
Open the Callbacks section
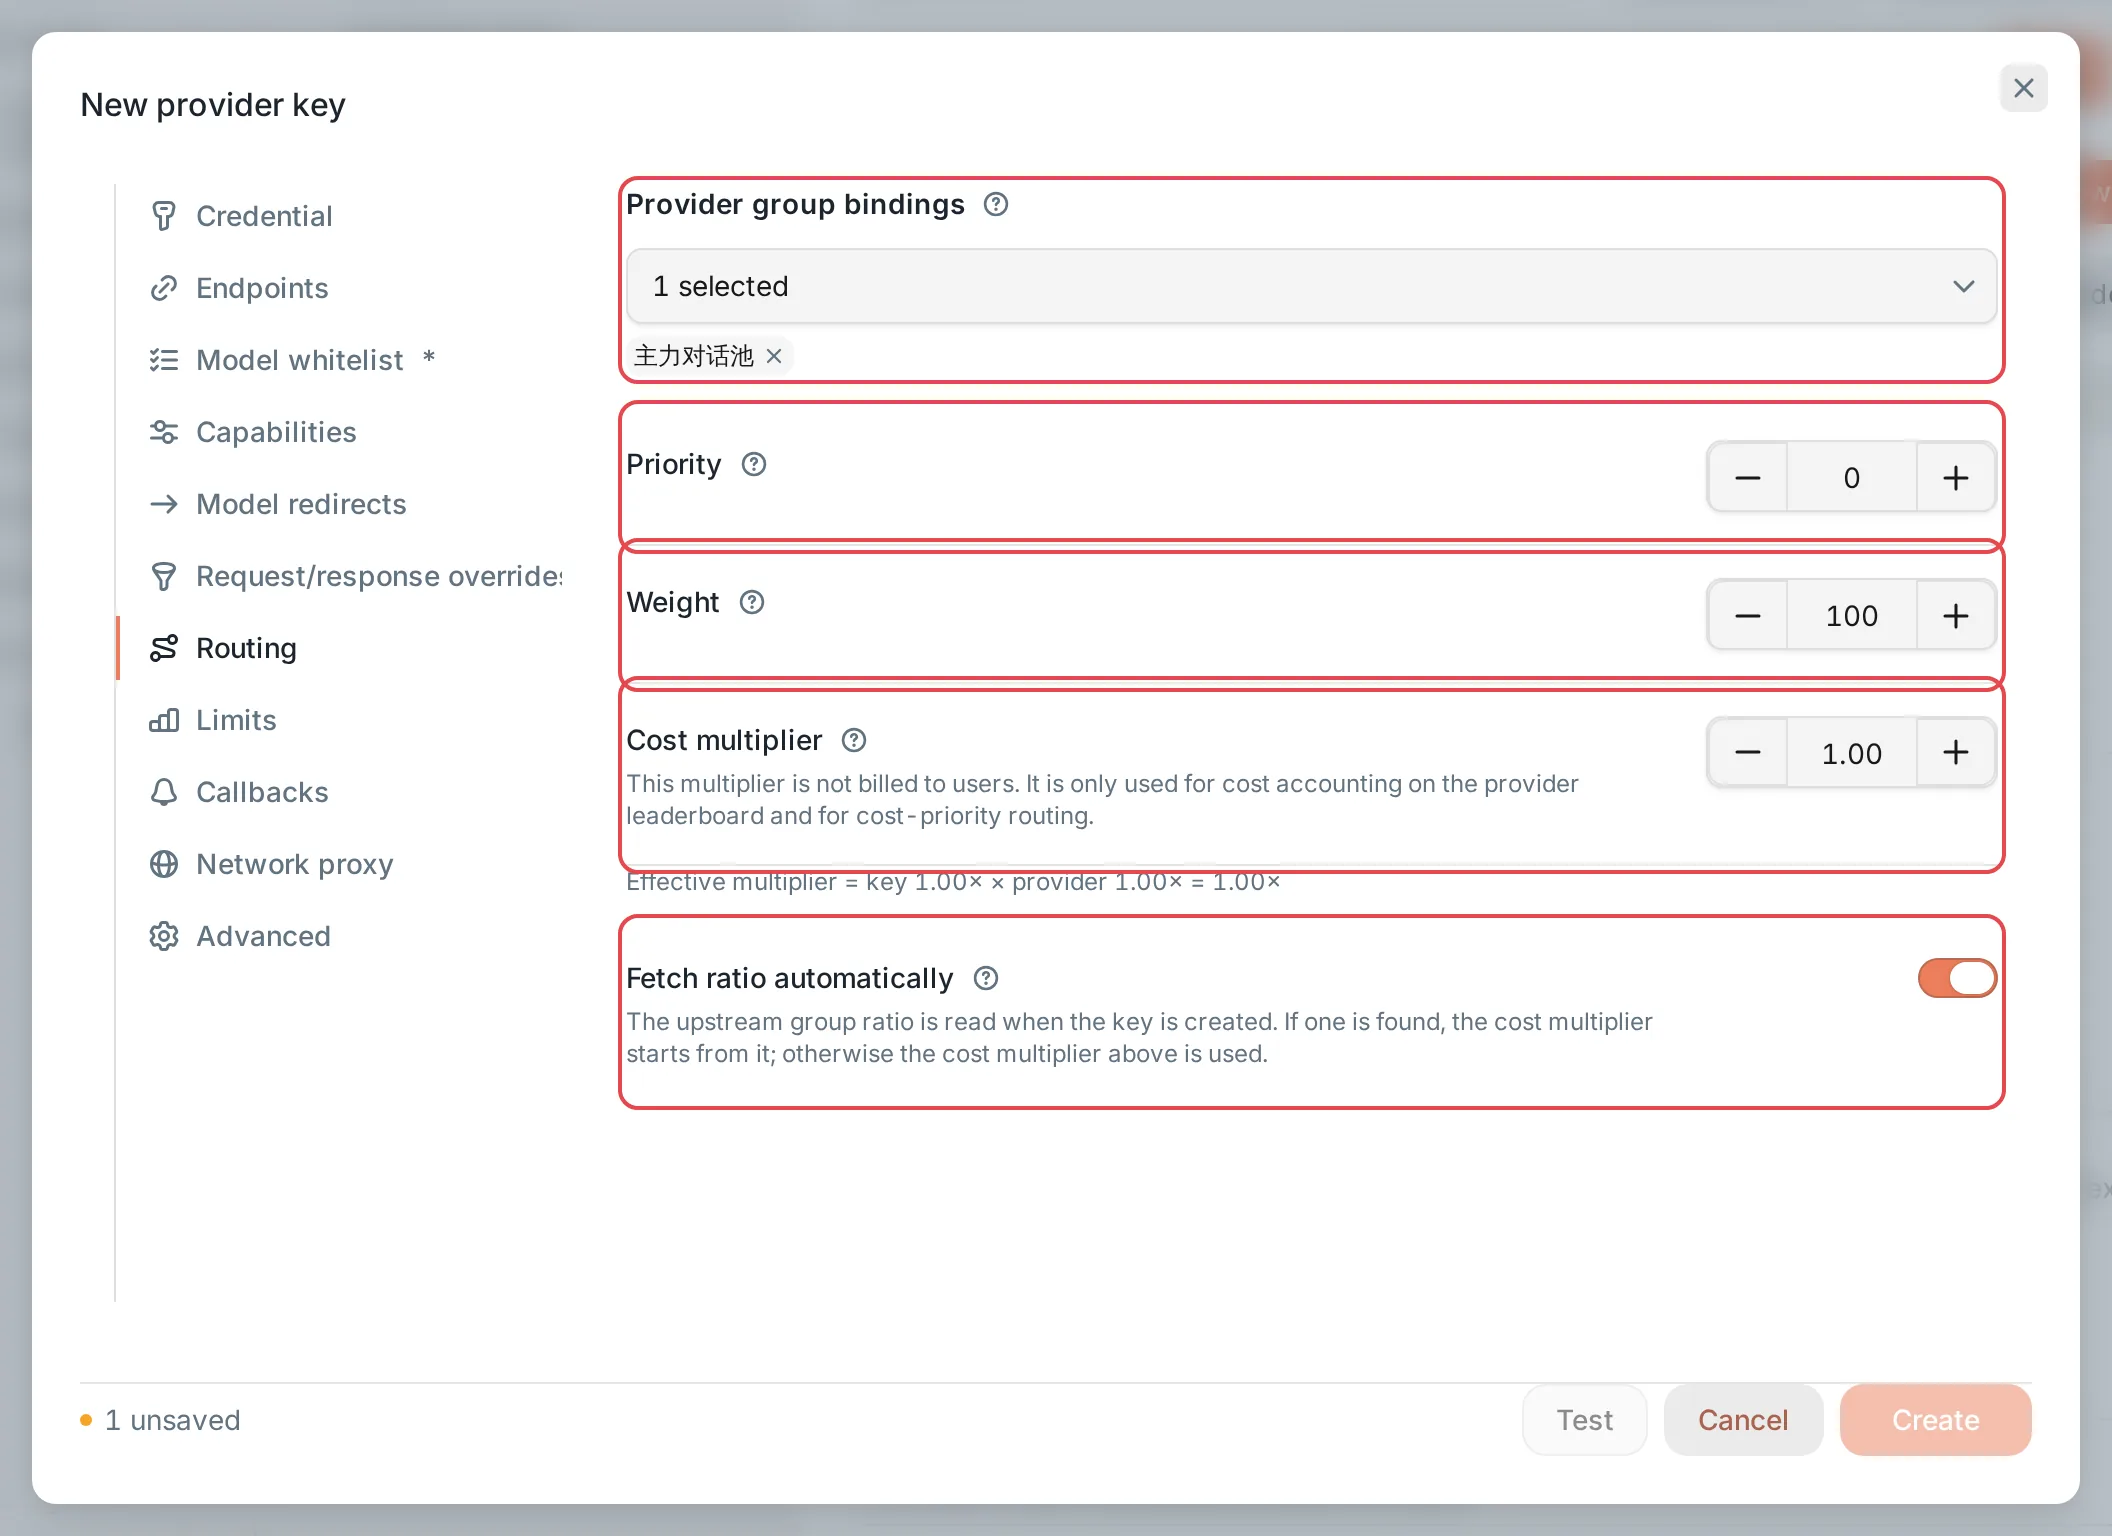262,792
